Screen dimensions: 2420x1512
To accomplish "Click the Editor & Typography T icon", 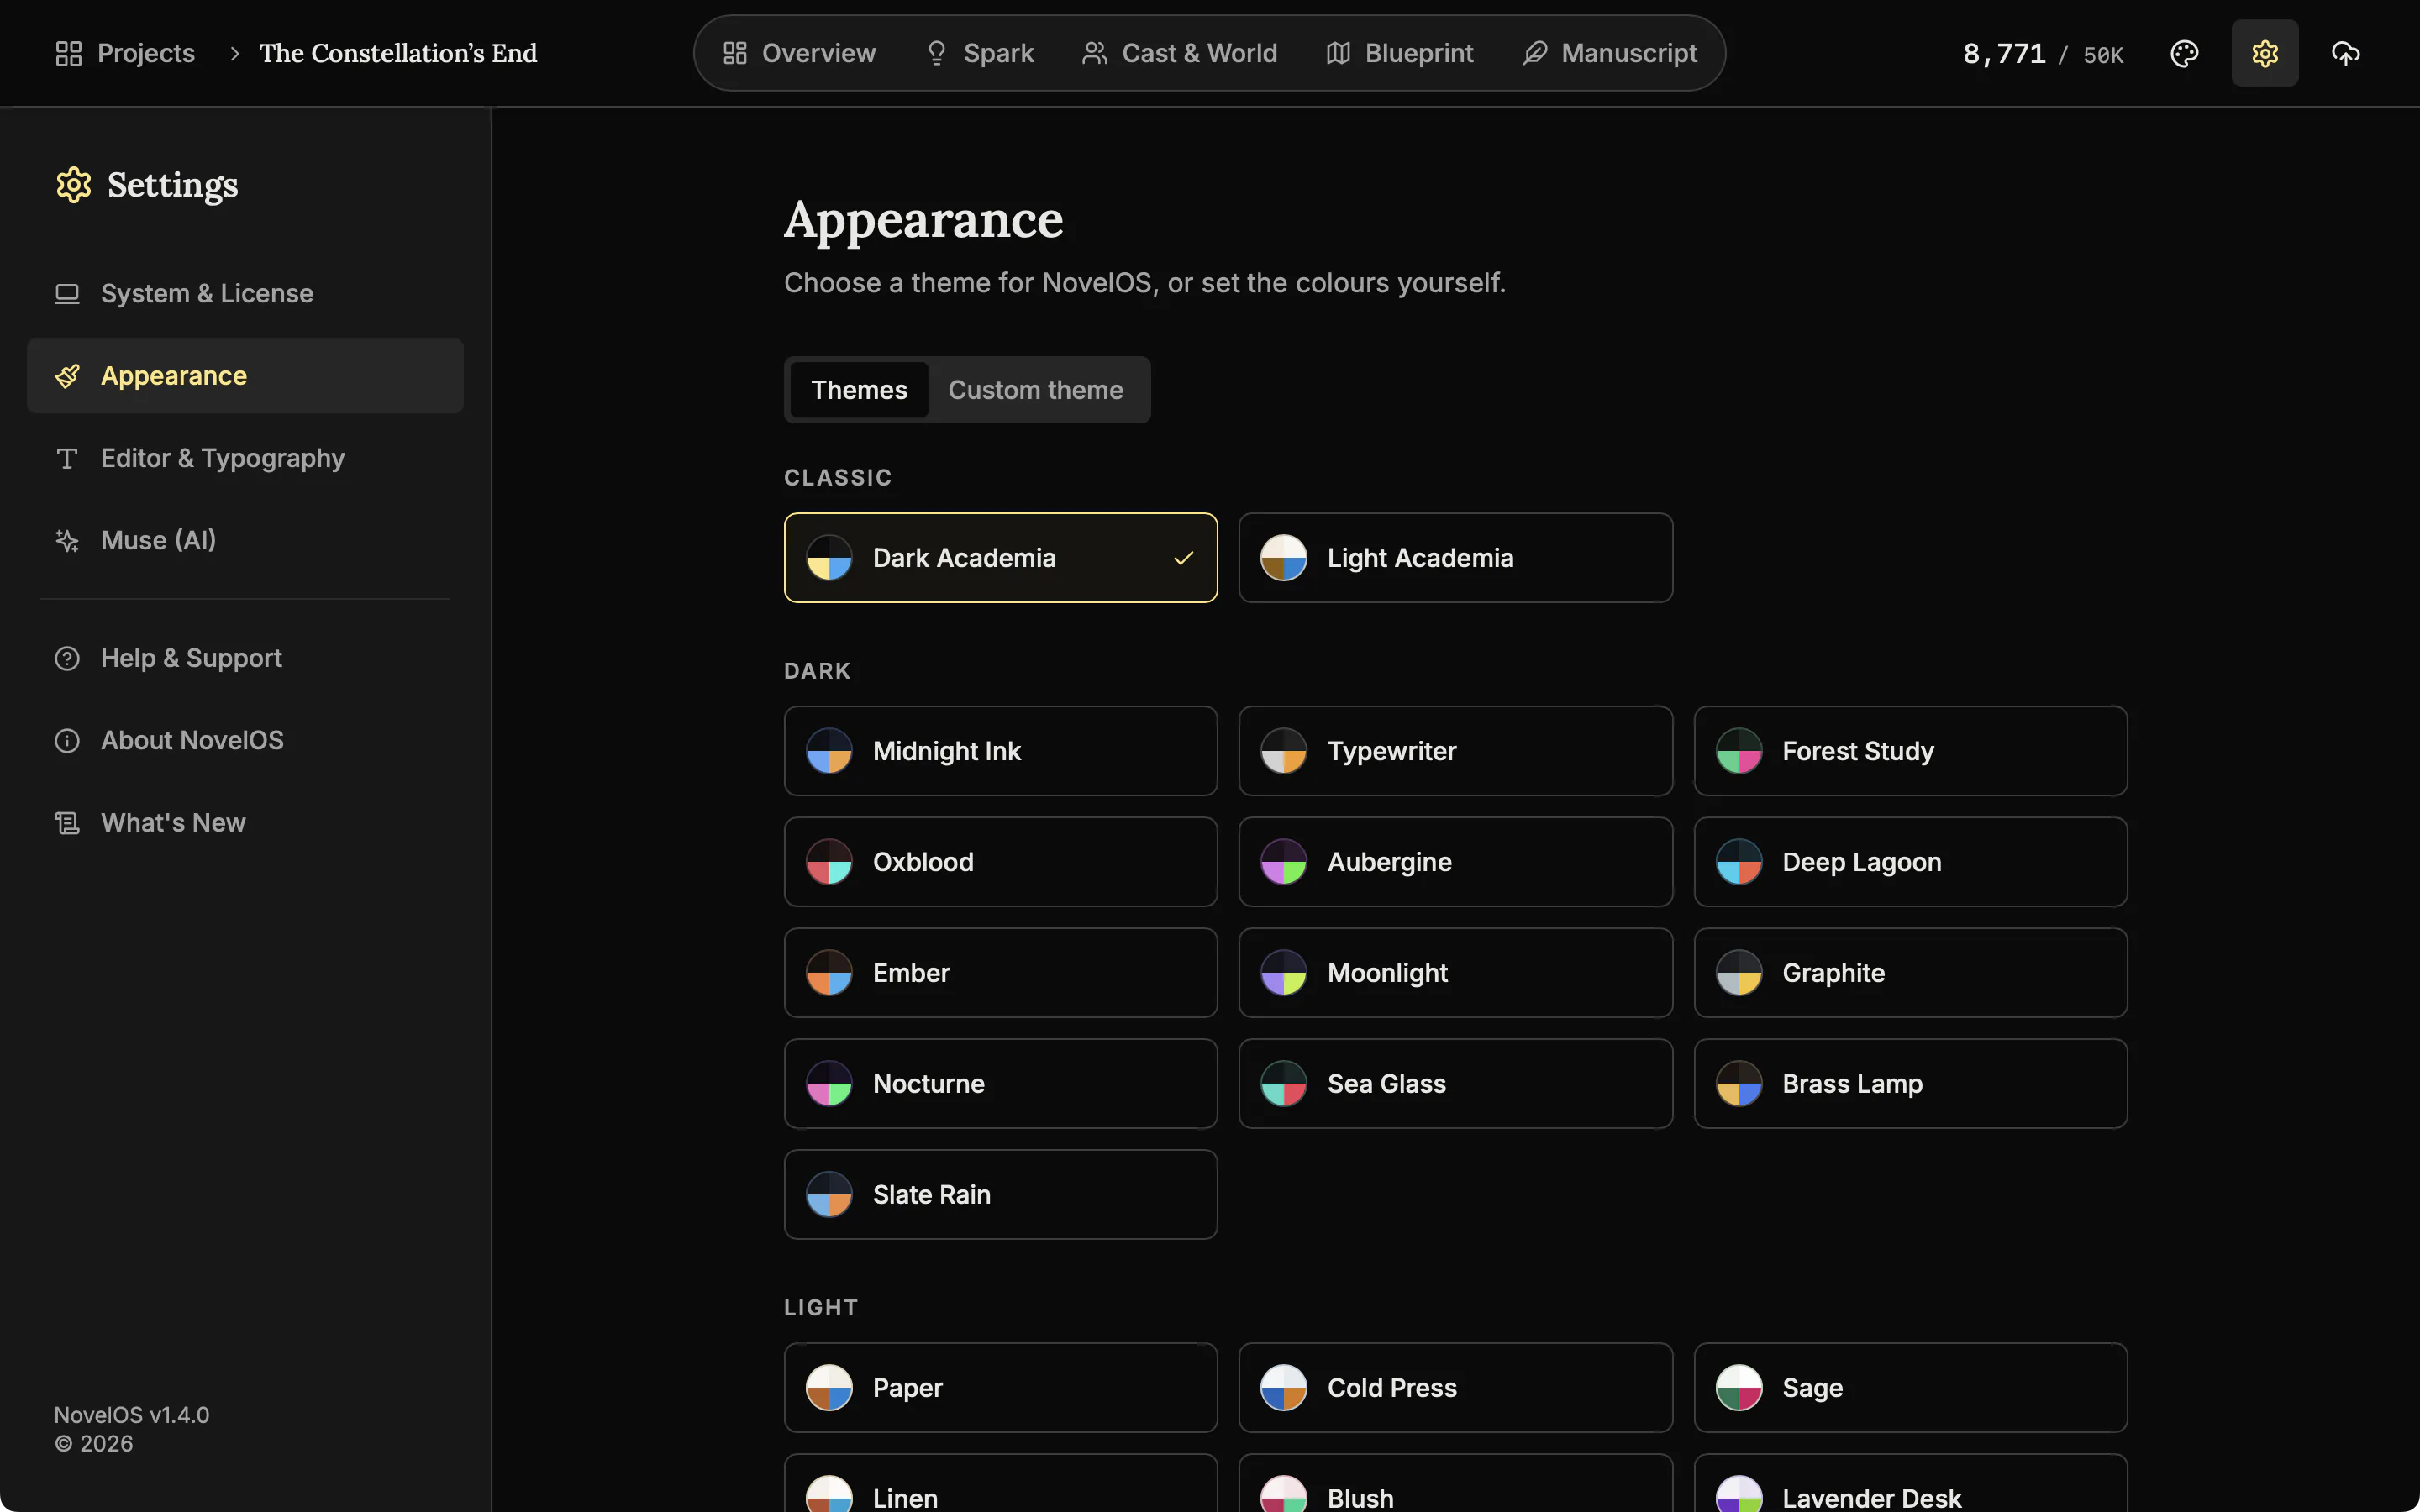I will 67,458.
